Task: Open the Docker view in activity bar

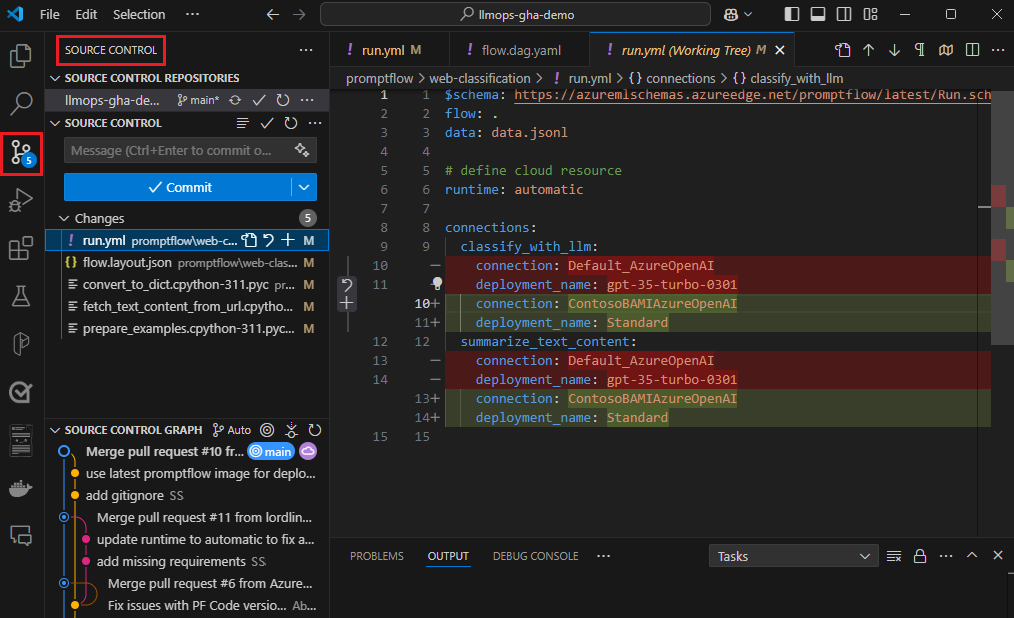Action: [x=21, y=489]
